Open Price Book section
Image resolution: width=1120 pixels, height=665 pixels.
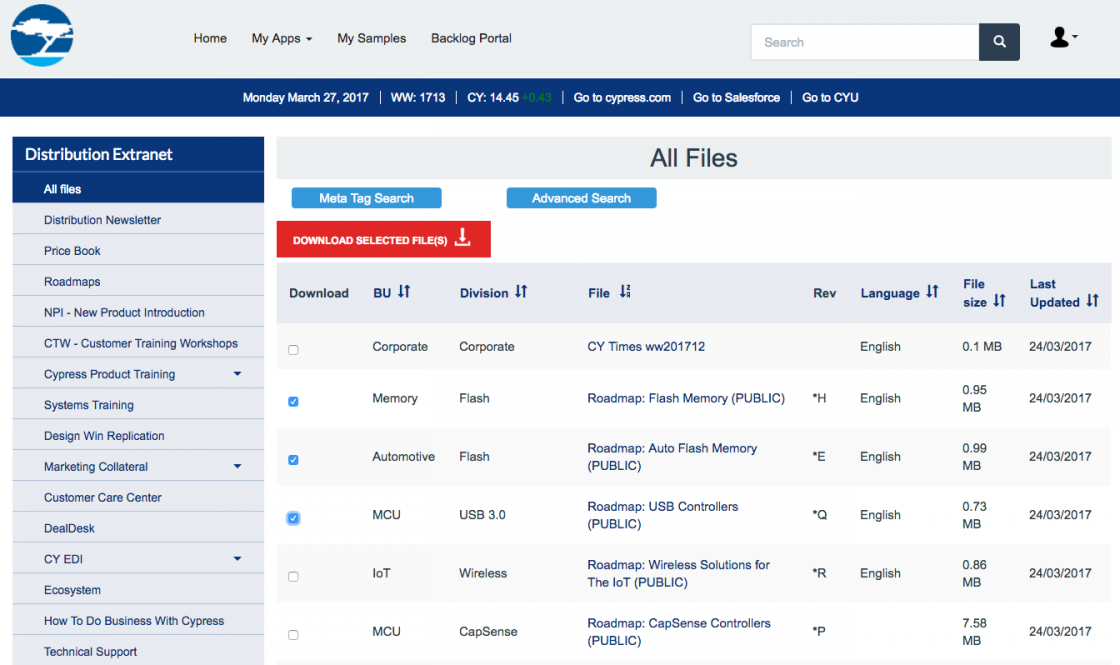click(x=138, y=251)
